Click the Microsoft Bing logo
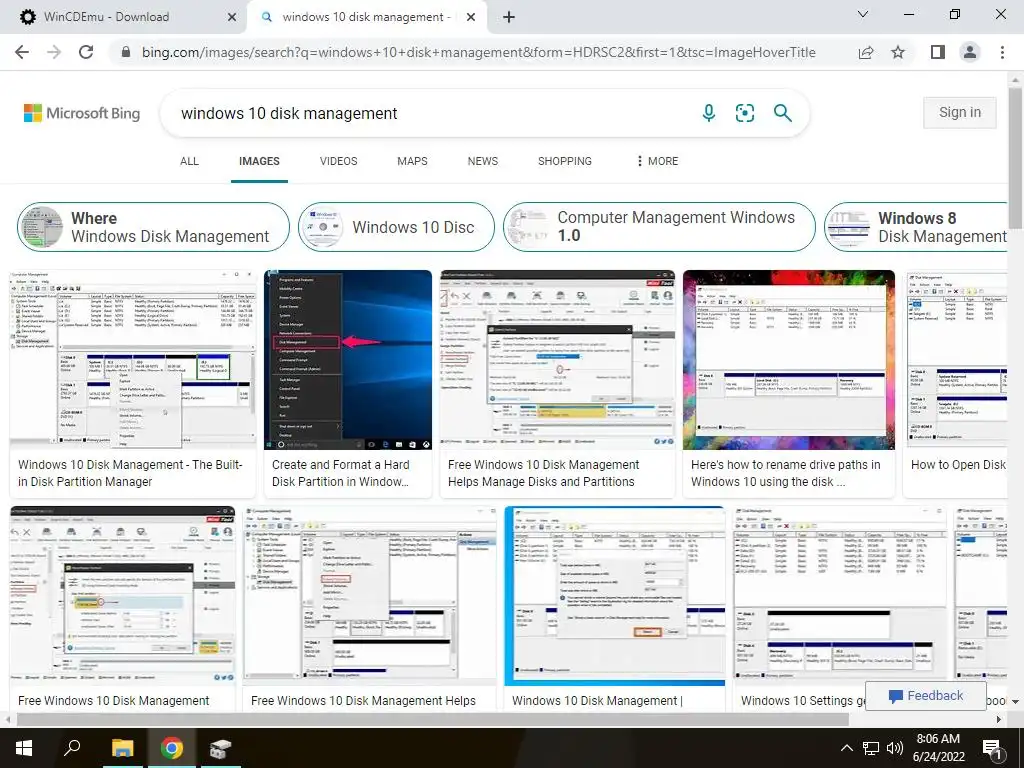The image size is (1024, 768). tap(82, 113)
